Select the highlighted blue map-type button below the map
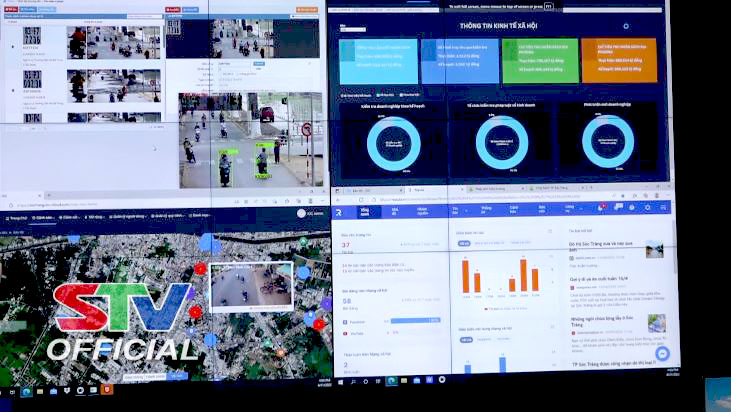 tap(176, 376)
